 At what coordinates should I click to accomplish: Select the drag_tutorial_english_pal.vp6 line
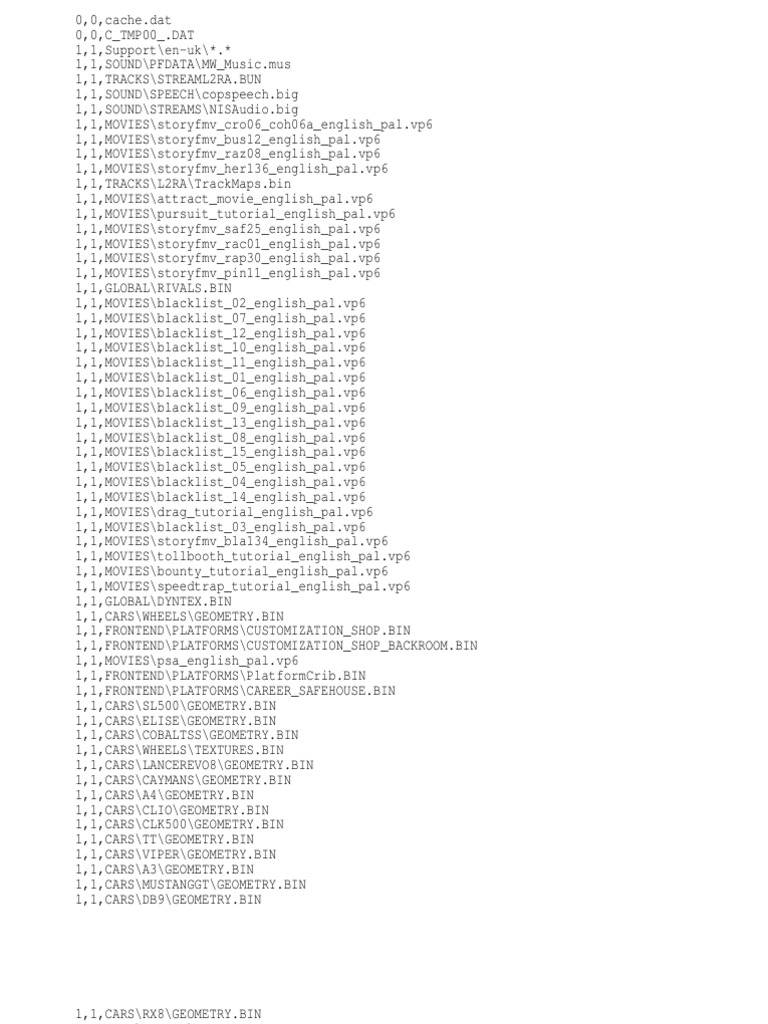point(224,512)
